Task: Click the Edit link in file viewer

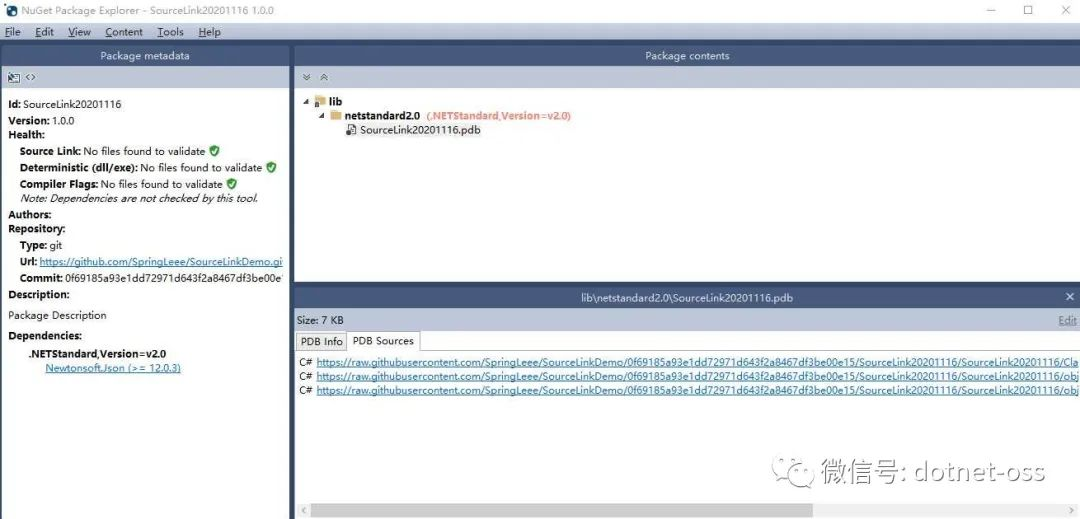Action: pyautogui.click(x=1067, y=320)
